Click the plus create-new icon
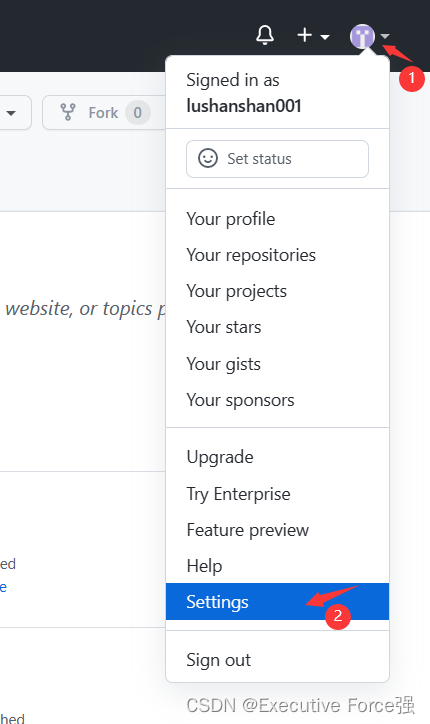 pyautogui.click(x=305, y=35)
